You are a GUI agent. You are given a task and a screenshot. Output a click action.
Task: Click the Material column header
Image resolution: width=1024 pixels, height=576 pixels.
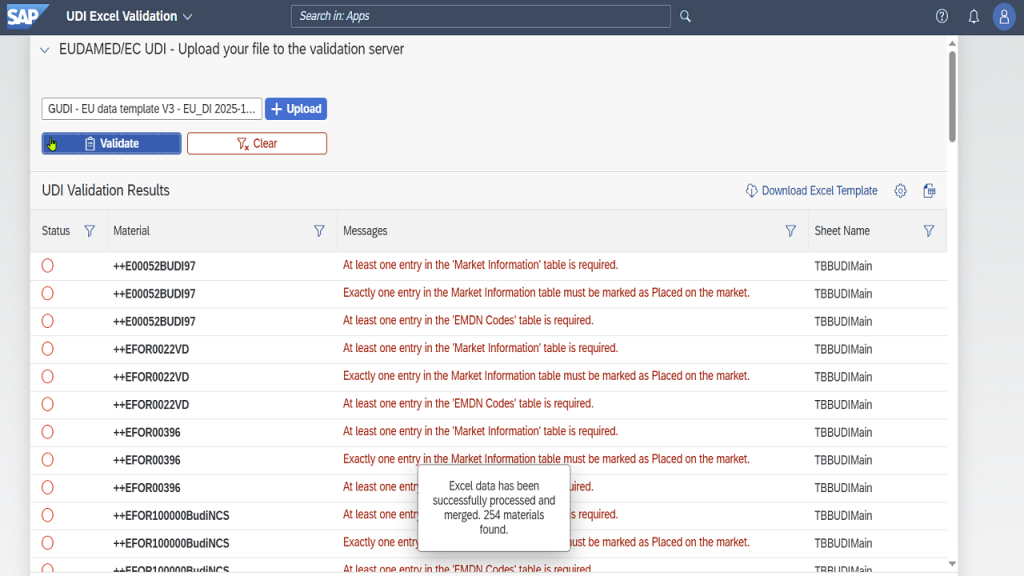pos(131,231)
